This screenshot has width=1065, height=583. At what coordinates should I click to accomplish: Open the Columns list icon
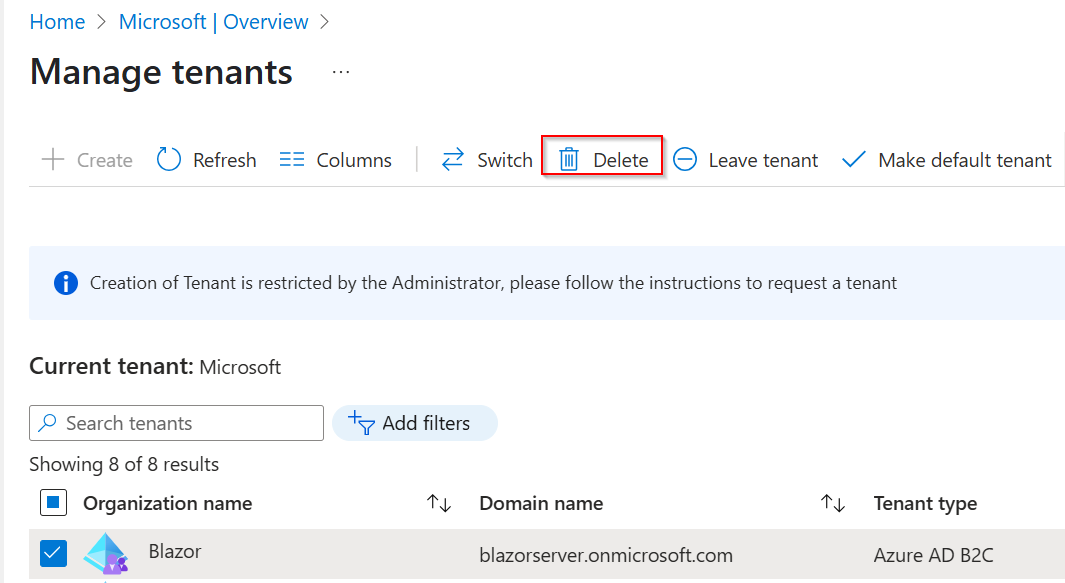tap(291, 160)
